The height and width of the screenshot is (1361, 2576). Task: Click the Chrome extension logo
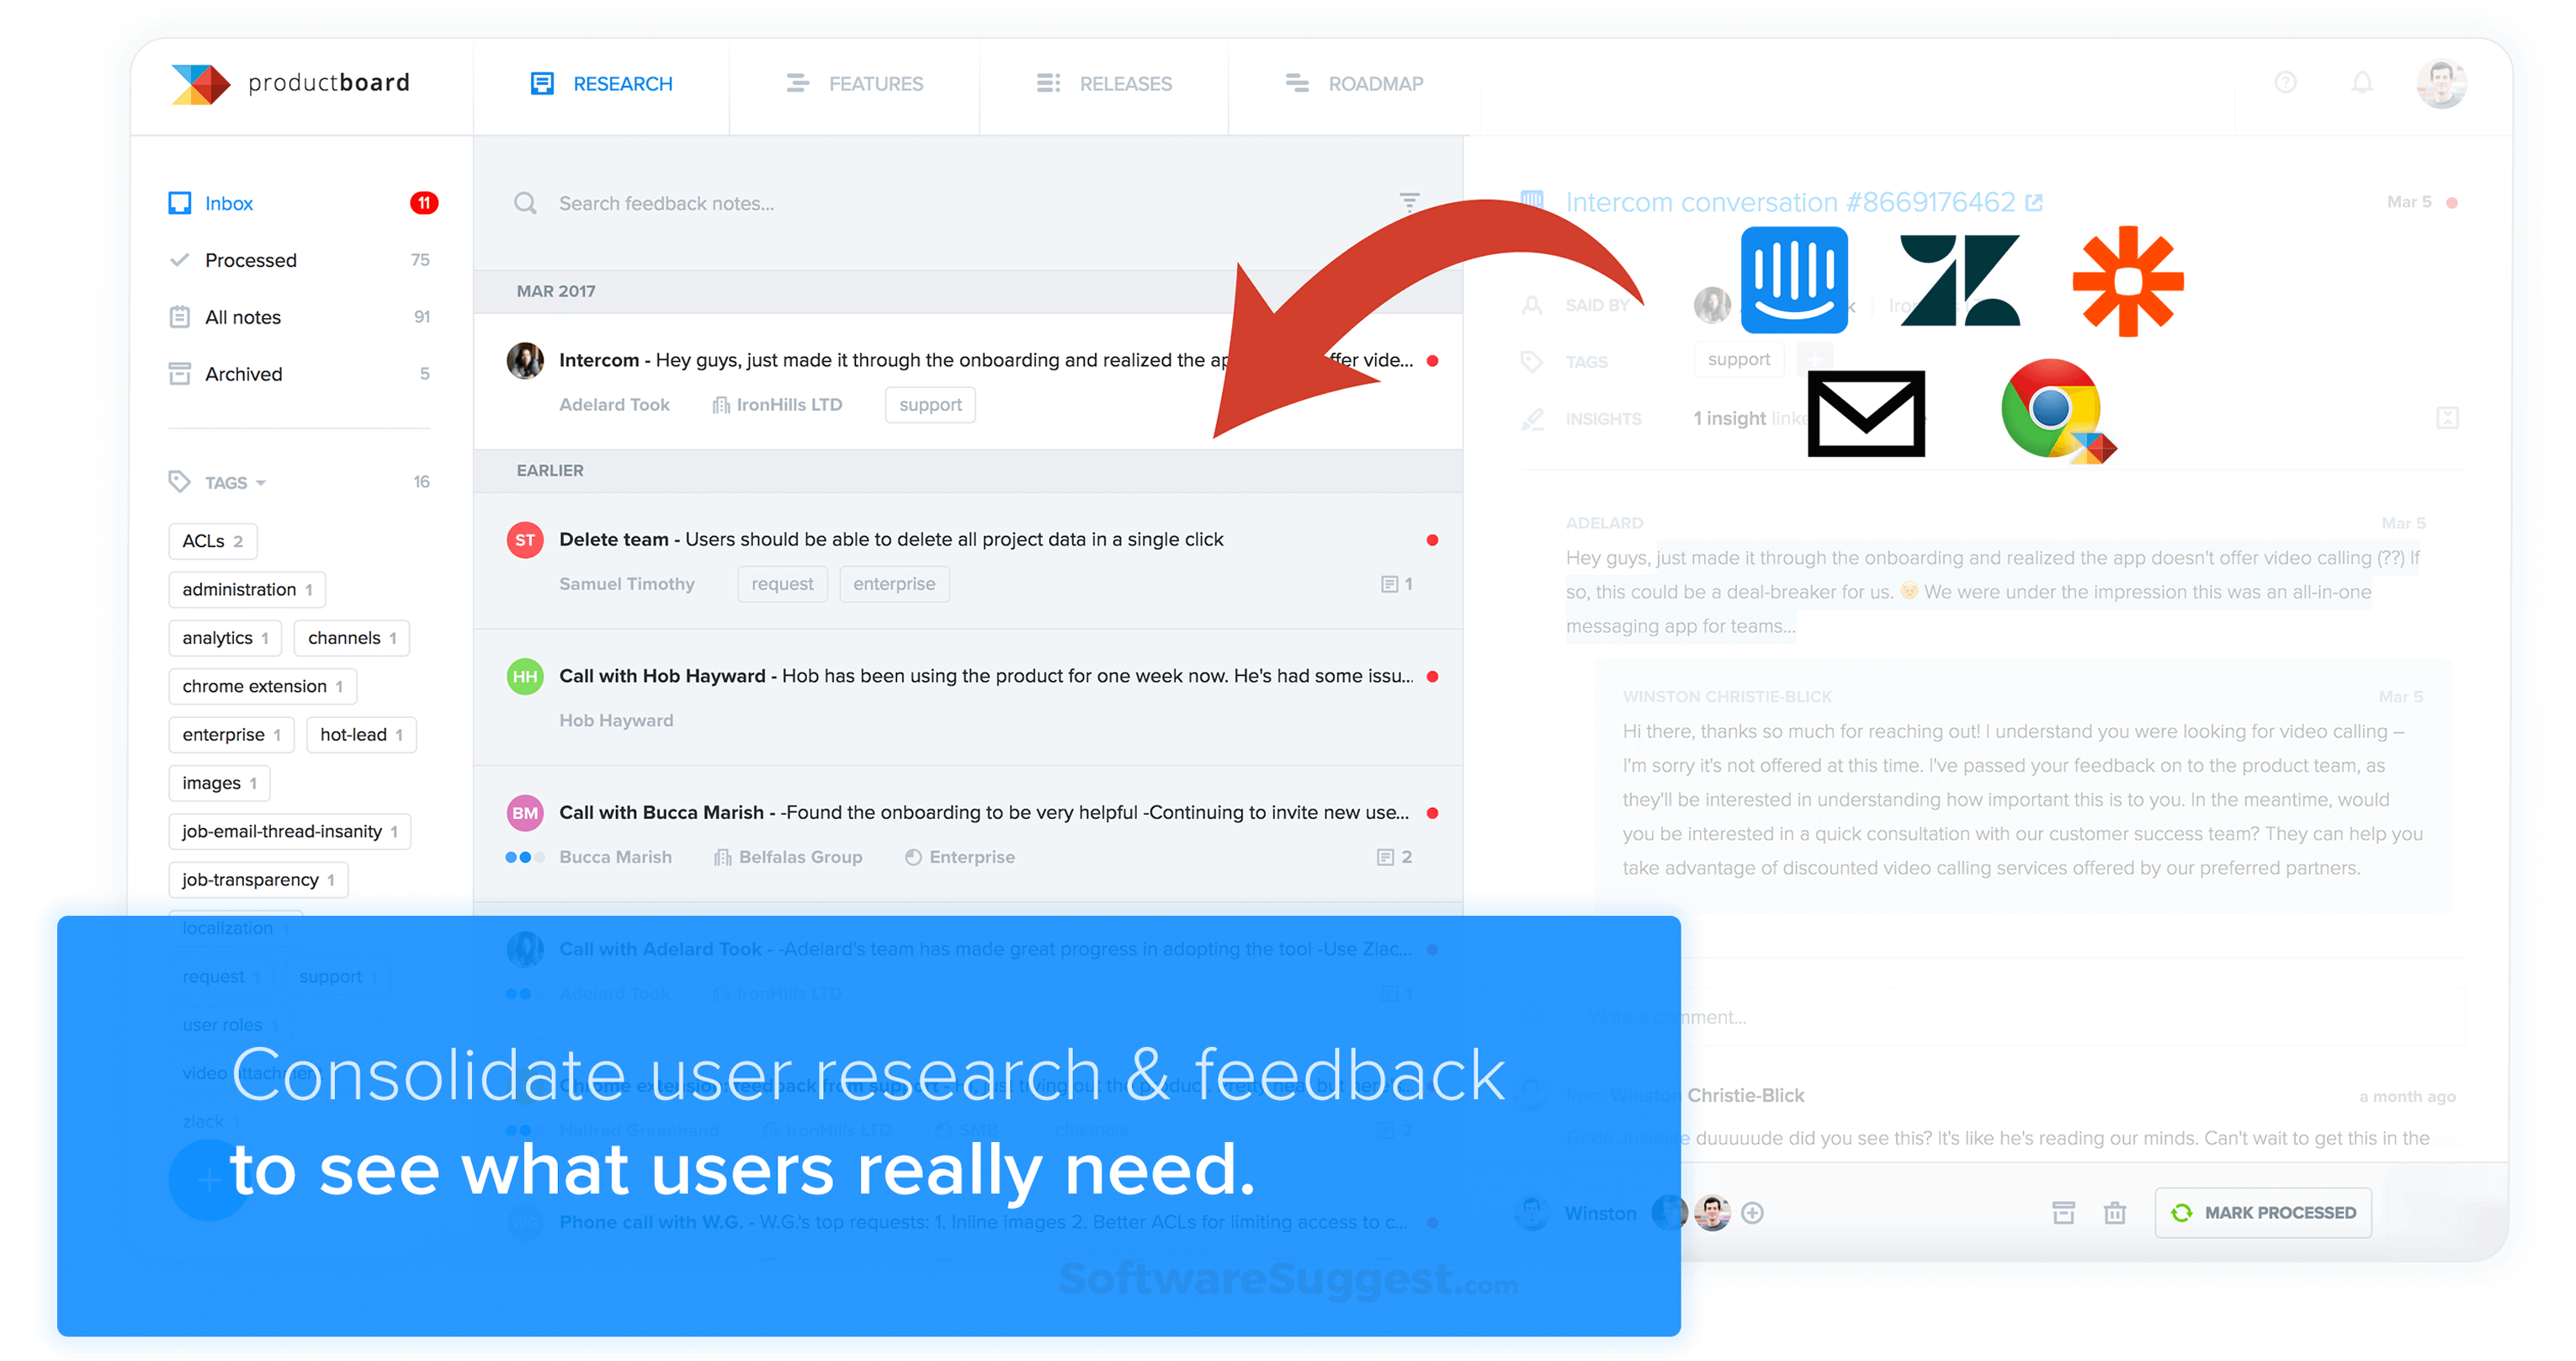2058,411
